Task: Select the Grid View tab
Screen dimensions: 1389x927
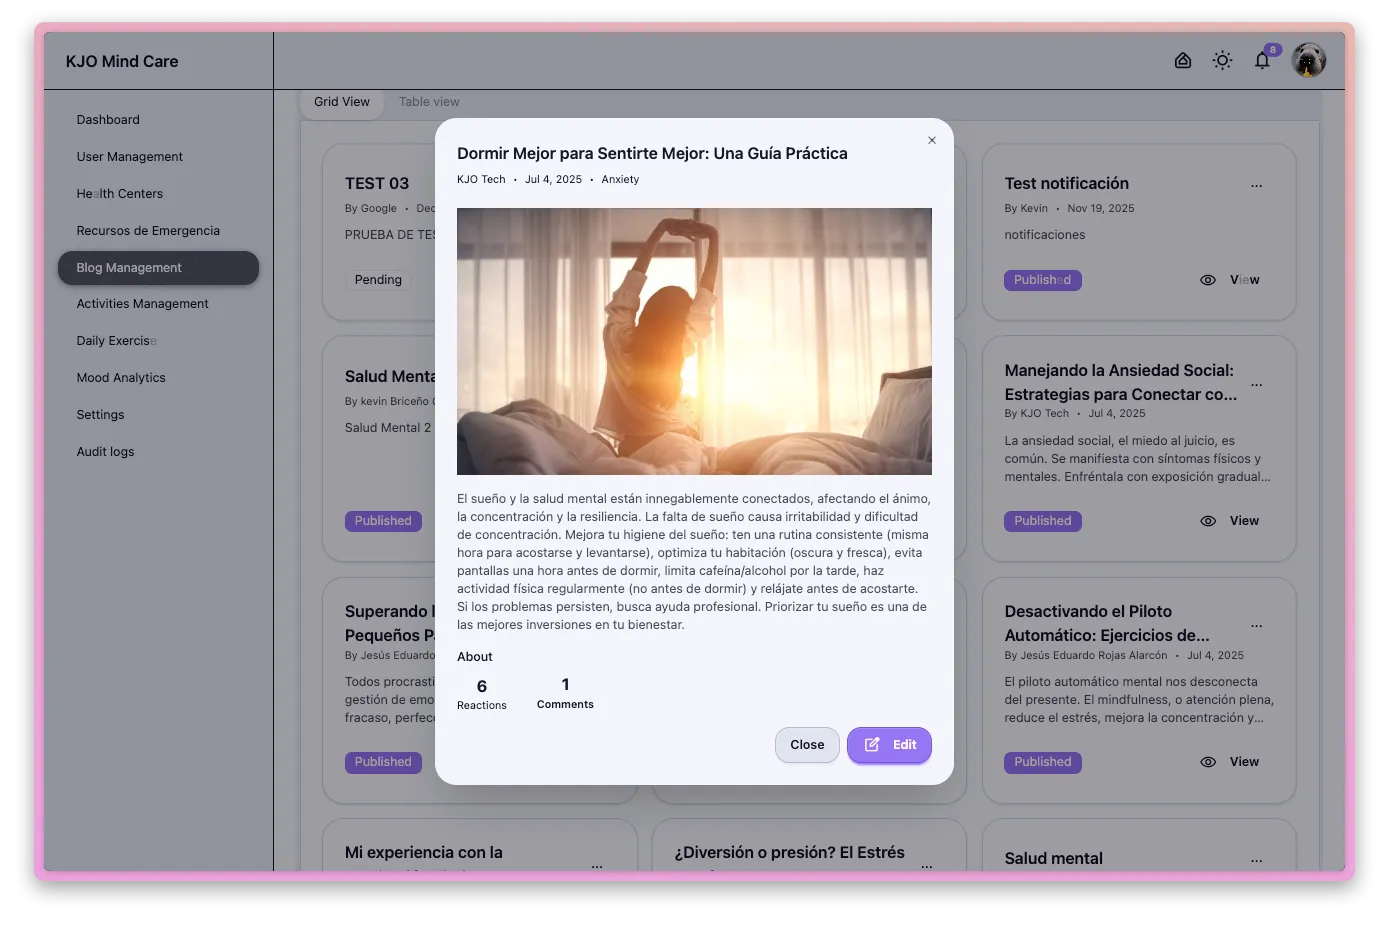Action: [x=342, y=102]
